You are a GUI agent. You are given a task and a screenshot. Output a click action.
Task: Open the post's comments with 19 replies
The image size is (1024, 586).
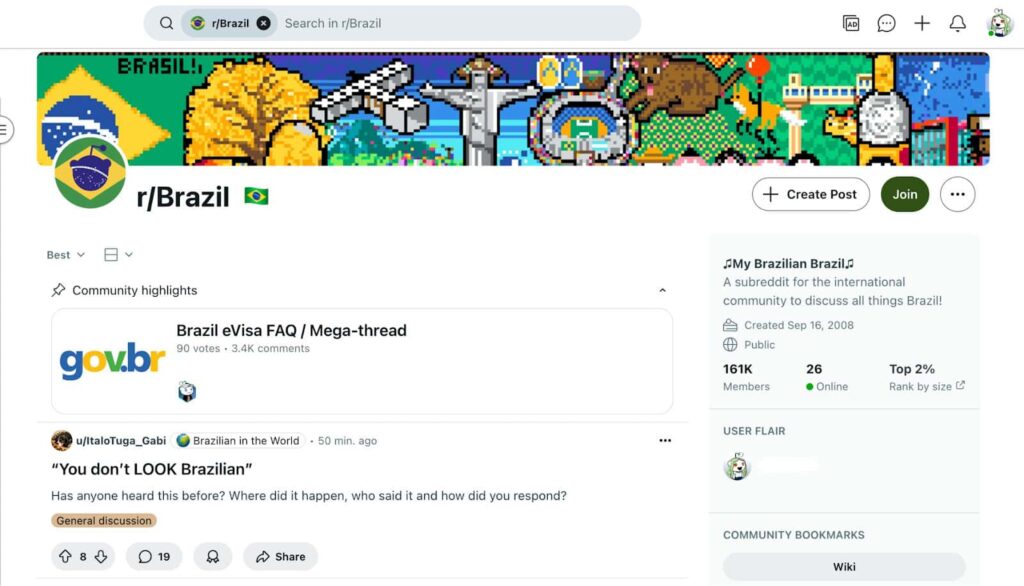tap(154, 557)
